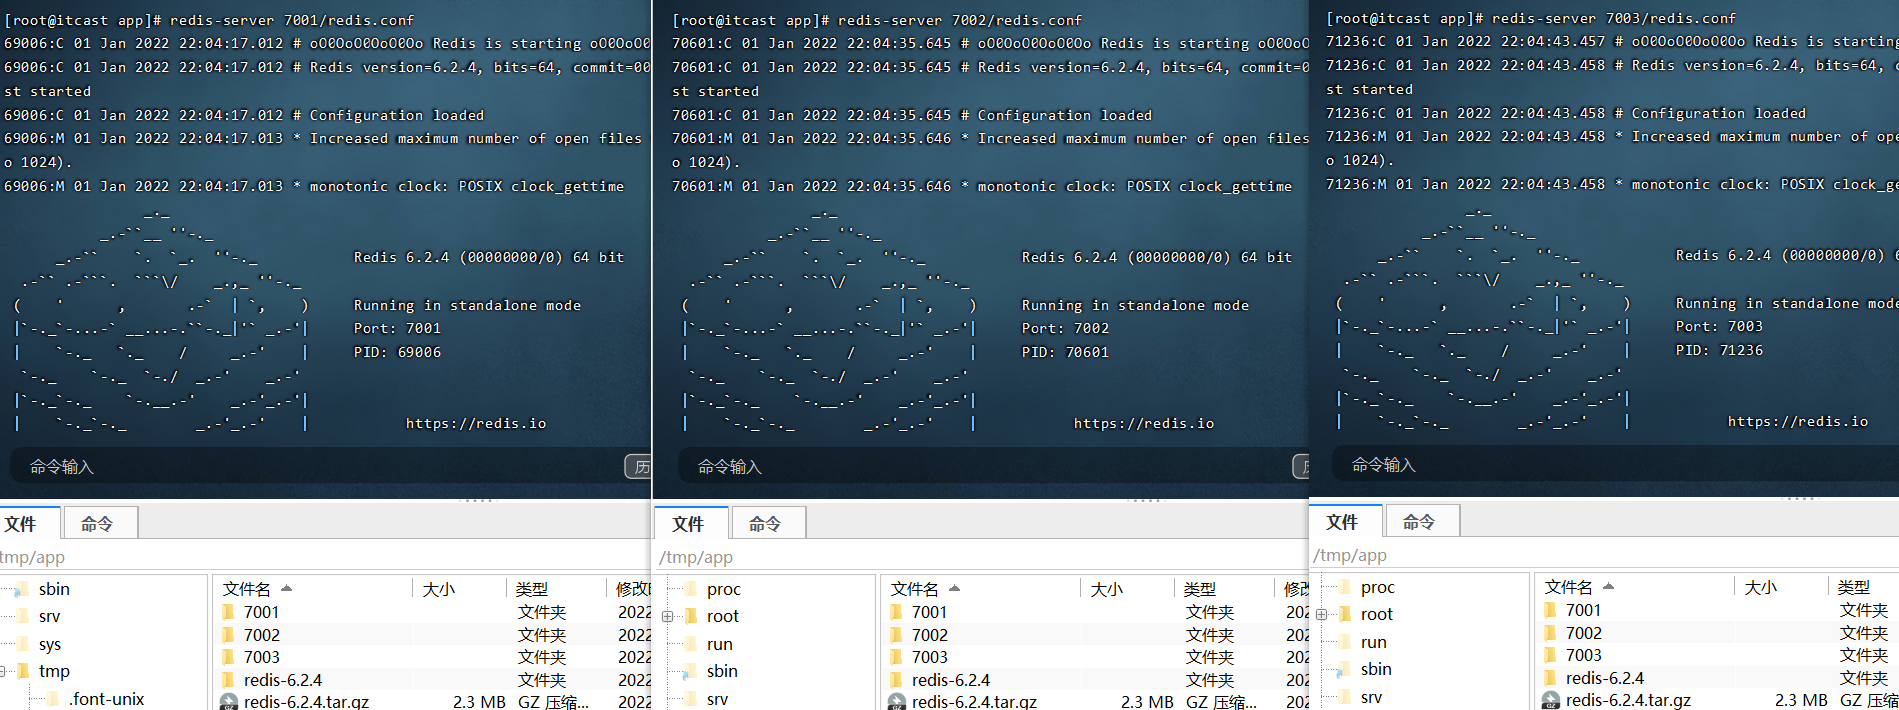Switch to the 命令 tab in right pane
Screen dimensions: 1899x710
(1421, 522)
